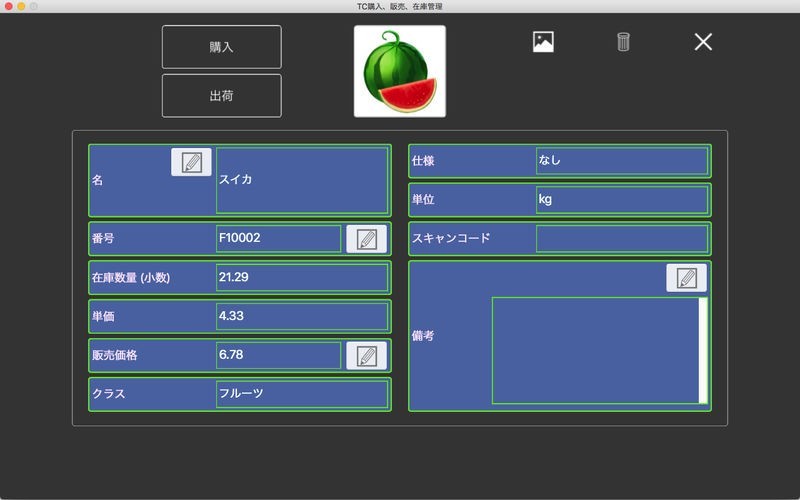This screenshot has width=800, height=500.
Task: Click the edit pencil next to 番号 F10002
Action: [366, 239]
